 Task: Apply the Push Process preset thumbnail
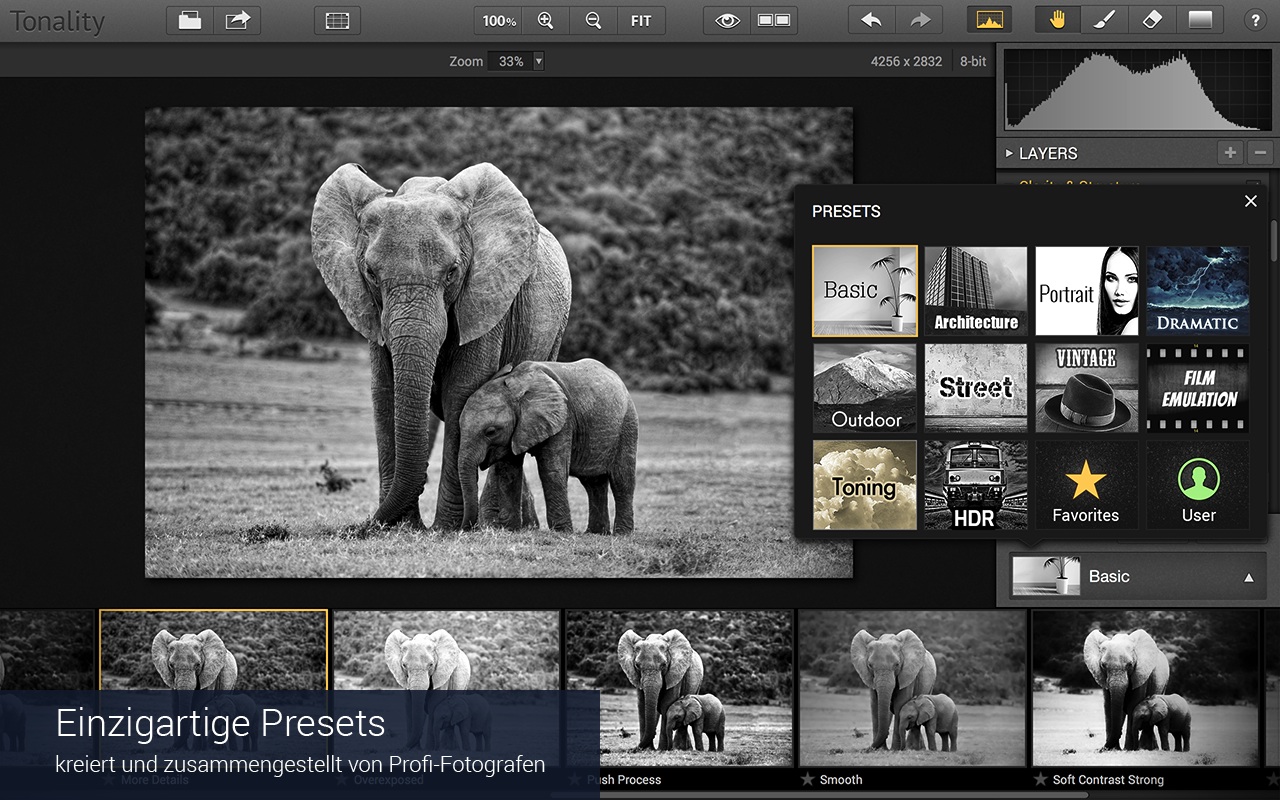point(680,688)
